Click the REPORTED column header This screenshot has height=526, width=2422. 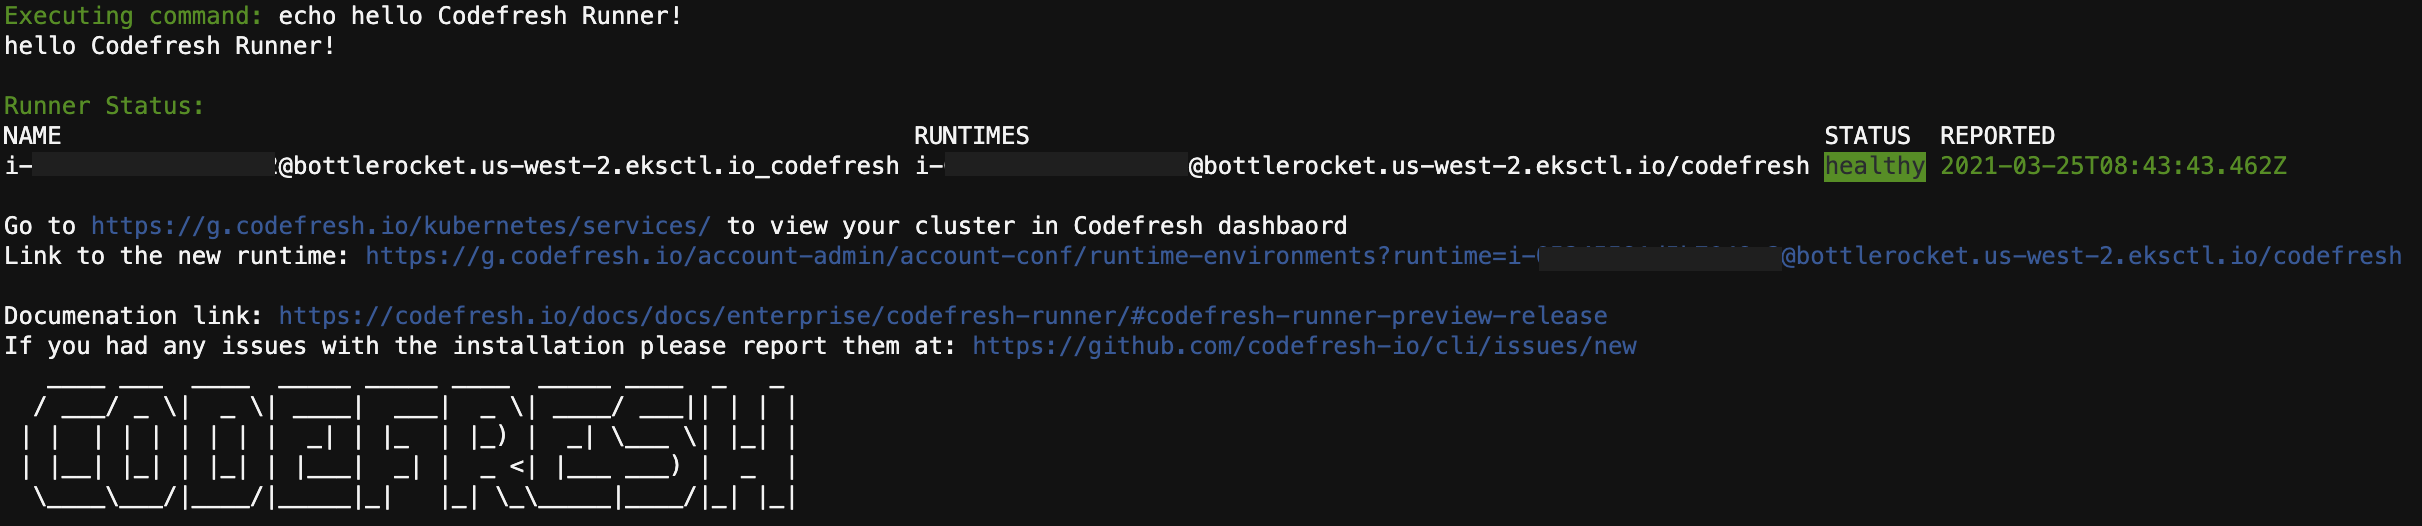click(1997, 136)
